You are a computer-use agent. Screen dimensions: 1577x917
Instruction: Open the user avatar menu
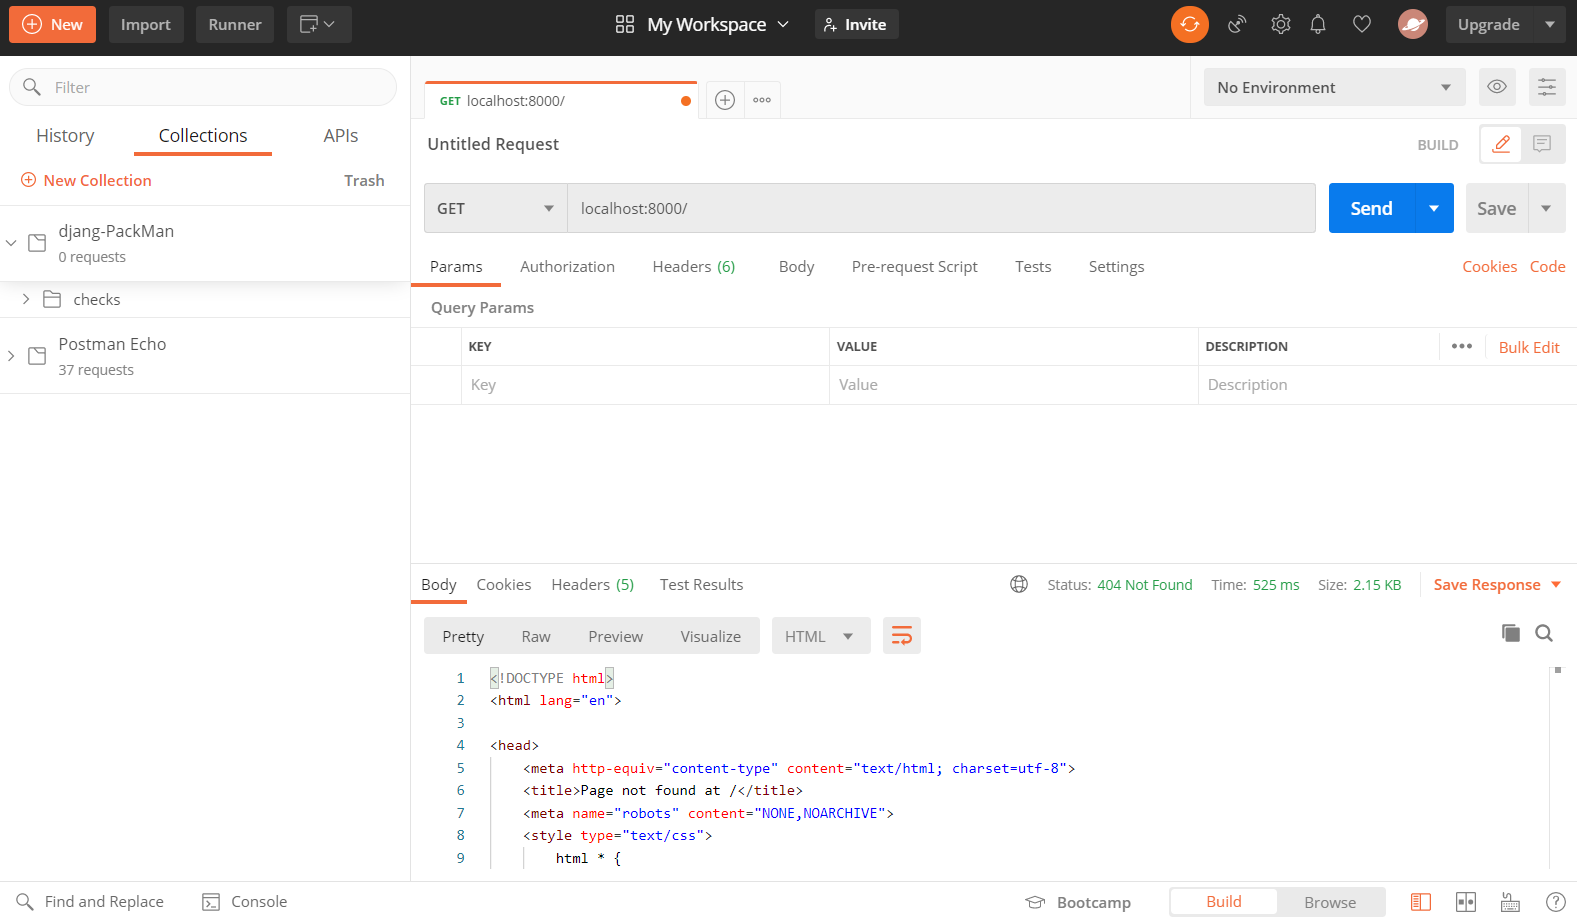tap(1412, 24)
